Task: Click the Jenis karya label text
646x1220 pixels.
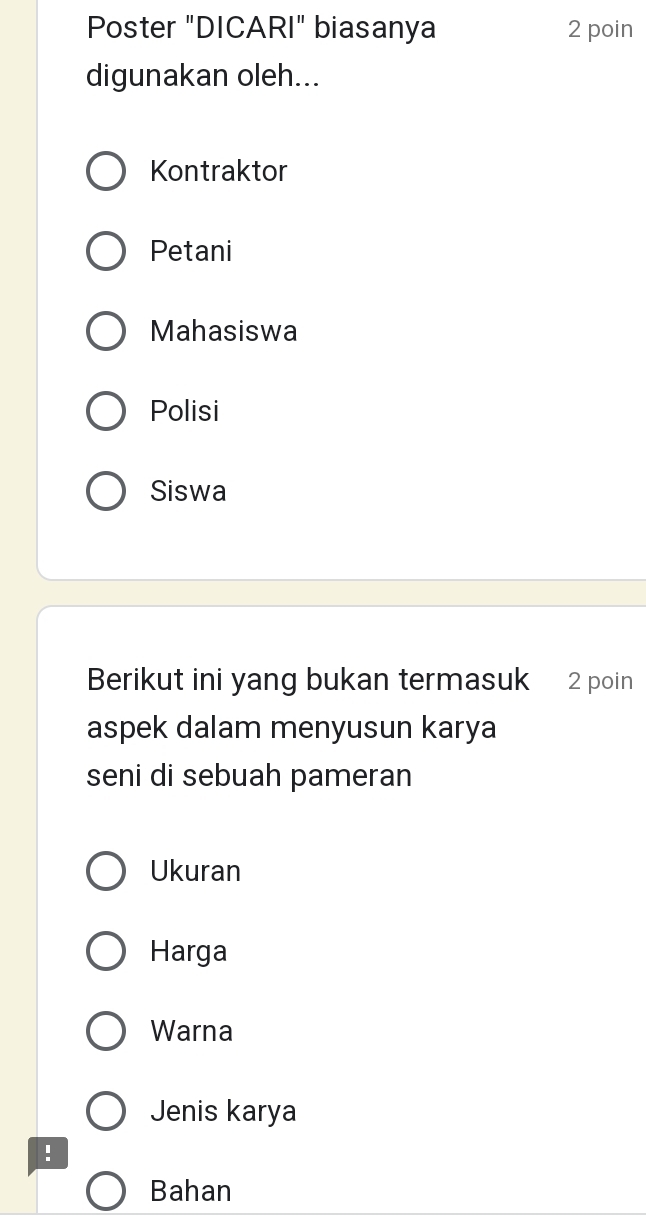Action: [x=224, y=1111]
